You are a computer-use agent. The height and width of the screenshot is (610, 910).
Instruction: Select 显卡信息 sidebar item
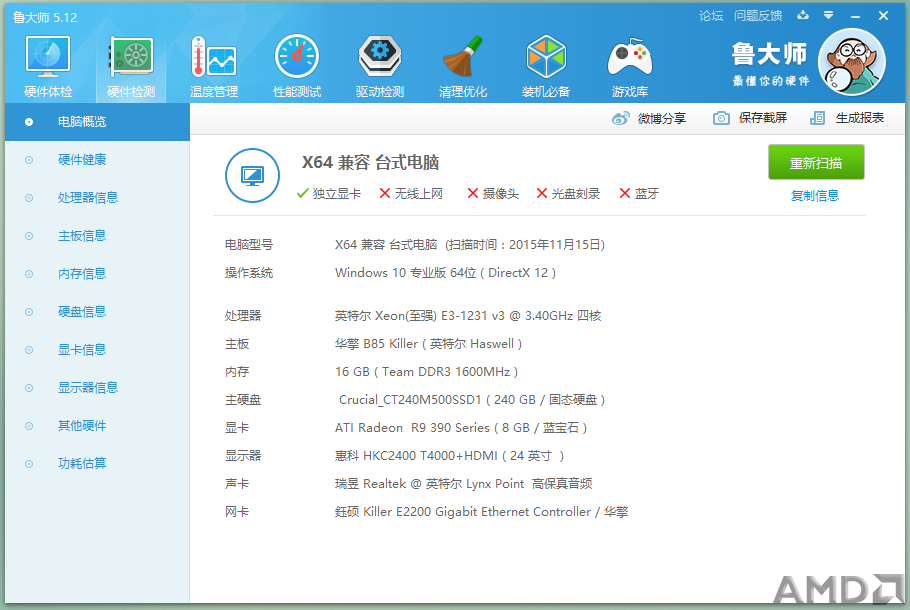[x=98, y=350]
